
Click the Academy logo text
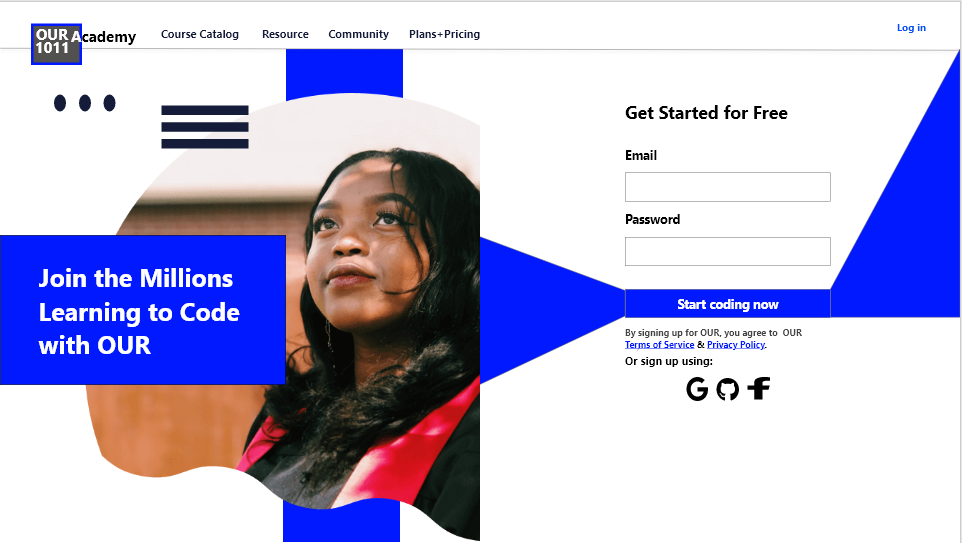pos(104,37)
